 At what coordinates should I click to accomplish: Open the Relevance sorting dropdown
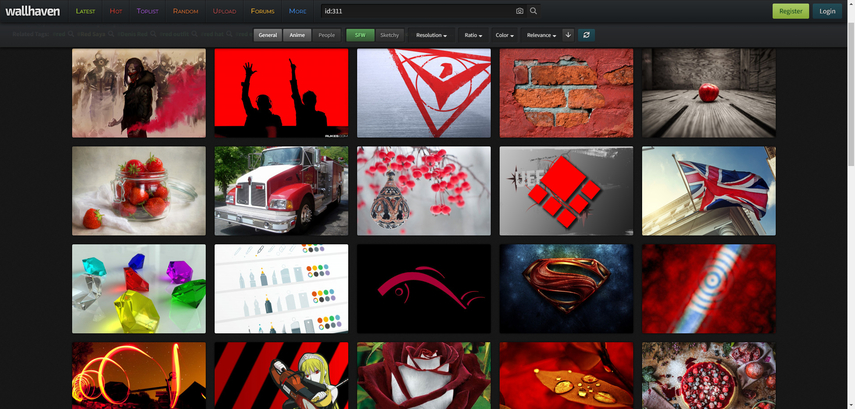pyautogui.click(x=541, y=35)
